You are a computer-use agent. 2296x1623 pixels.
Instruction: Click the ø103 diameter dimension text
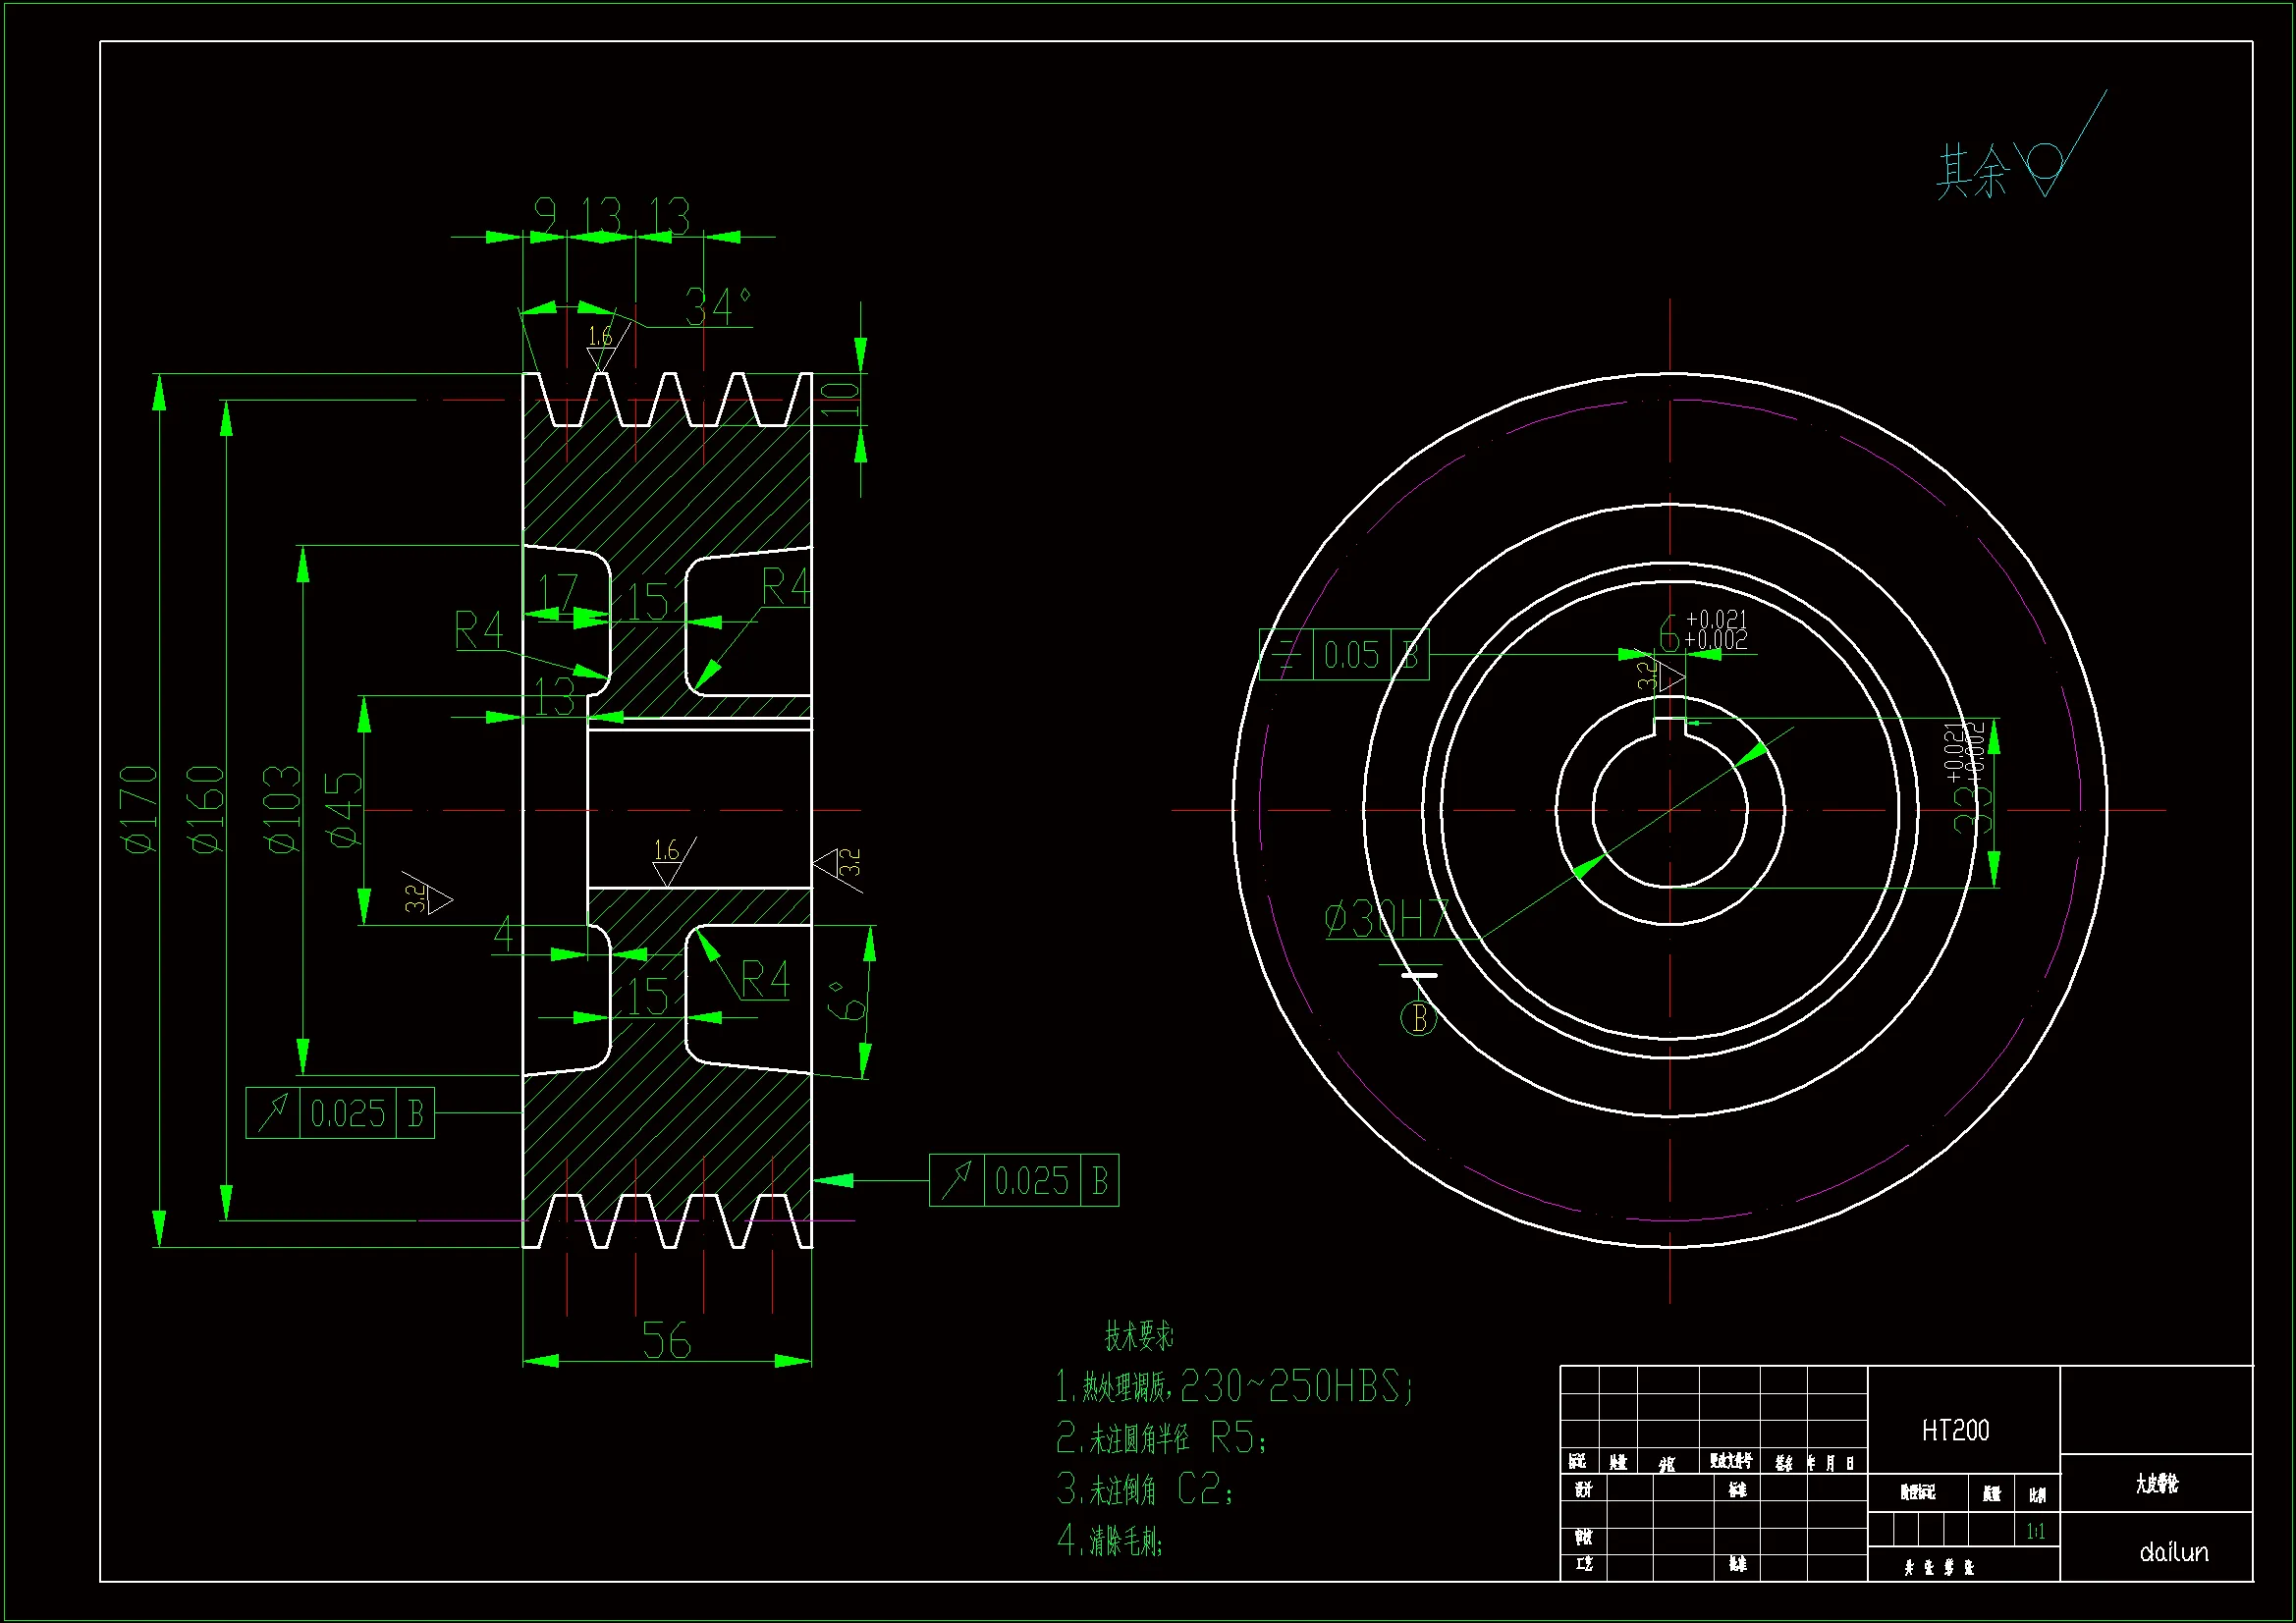click(x=282, y=810)
